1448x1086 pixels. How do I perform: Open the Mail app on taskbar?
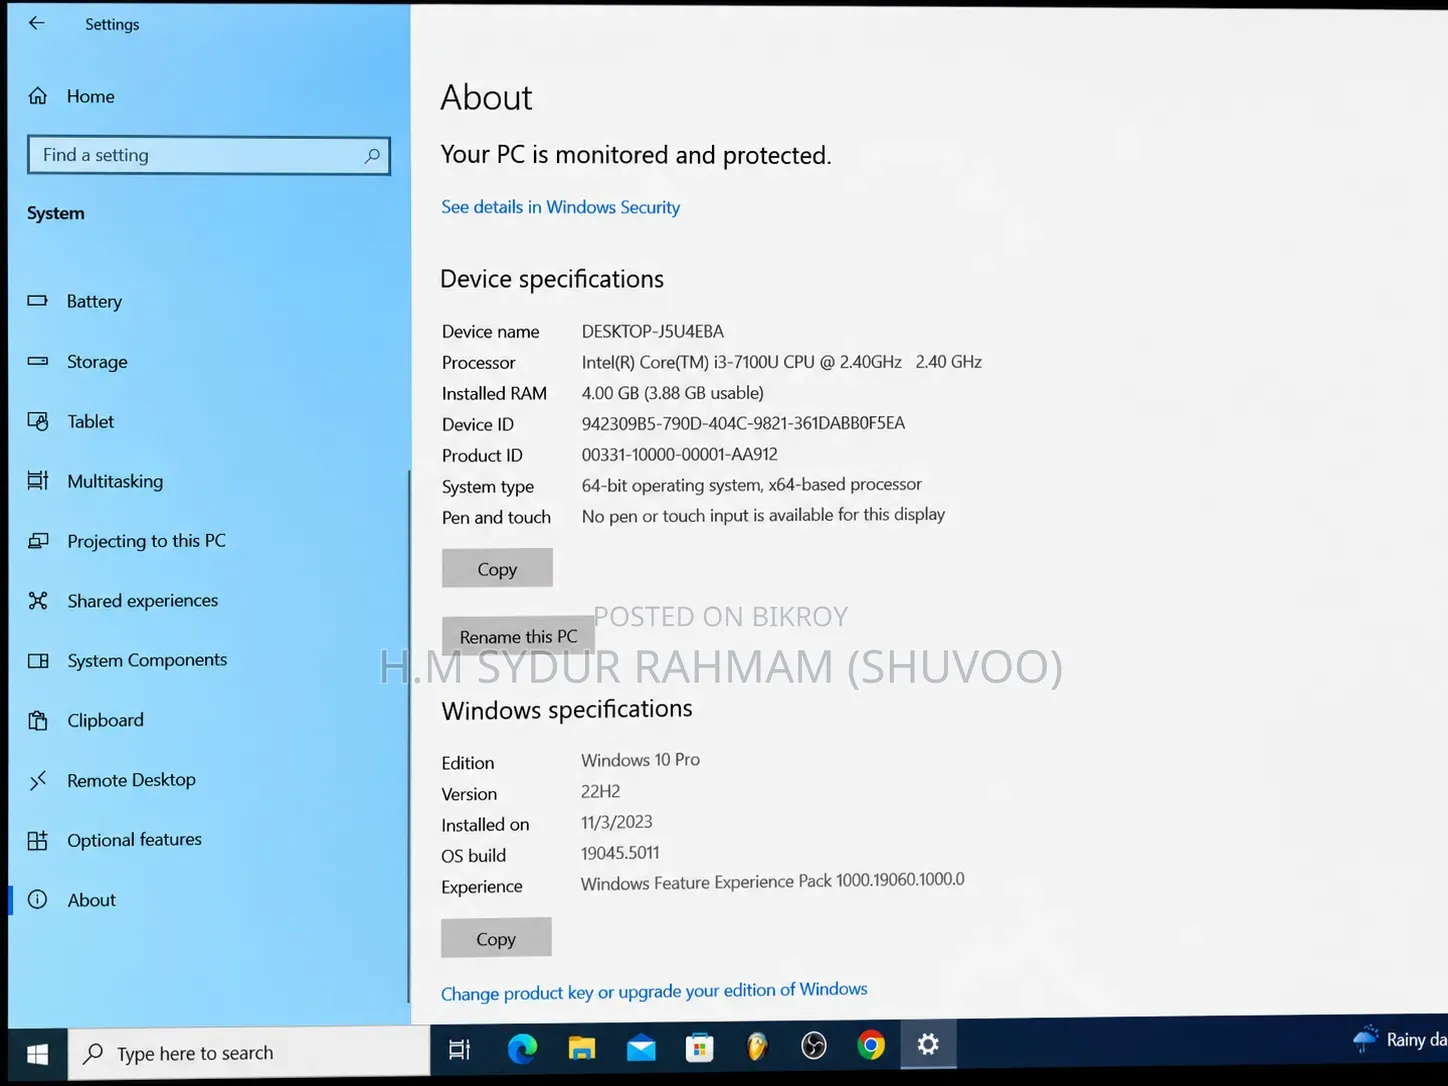(x=641, y=1048)
